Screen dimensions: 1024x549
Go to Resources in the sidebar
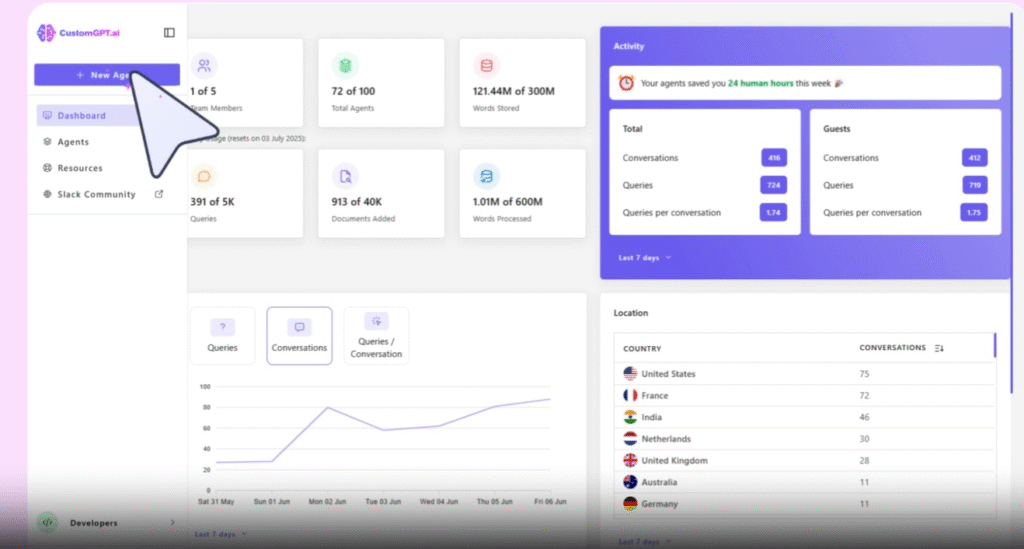[x=79, y=168]
